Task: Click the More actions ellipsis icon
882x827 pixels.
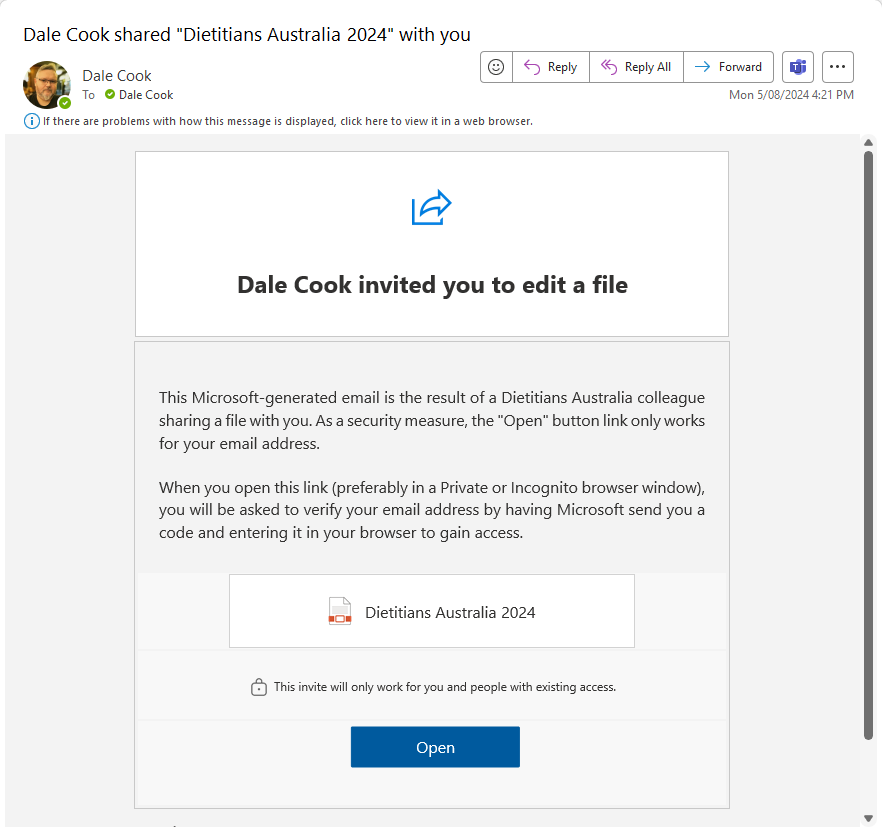Action: [837, 66]
